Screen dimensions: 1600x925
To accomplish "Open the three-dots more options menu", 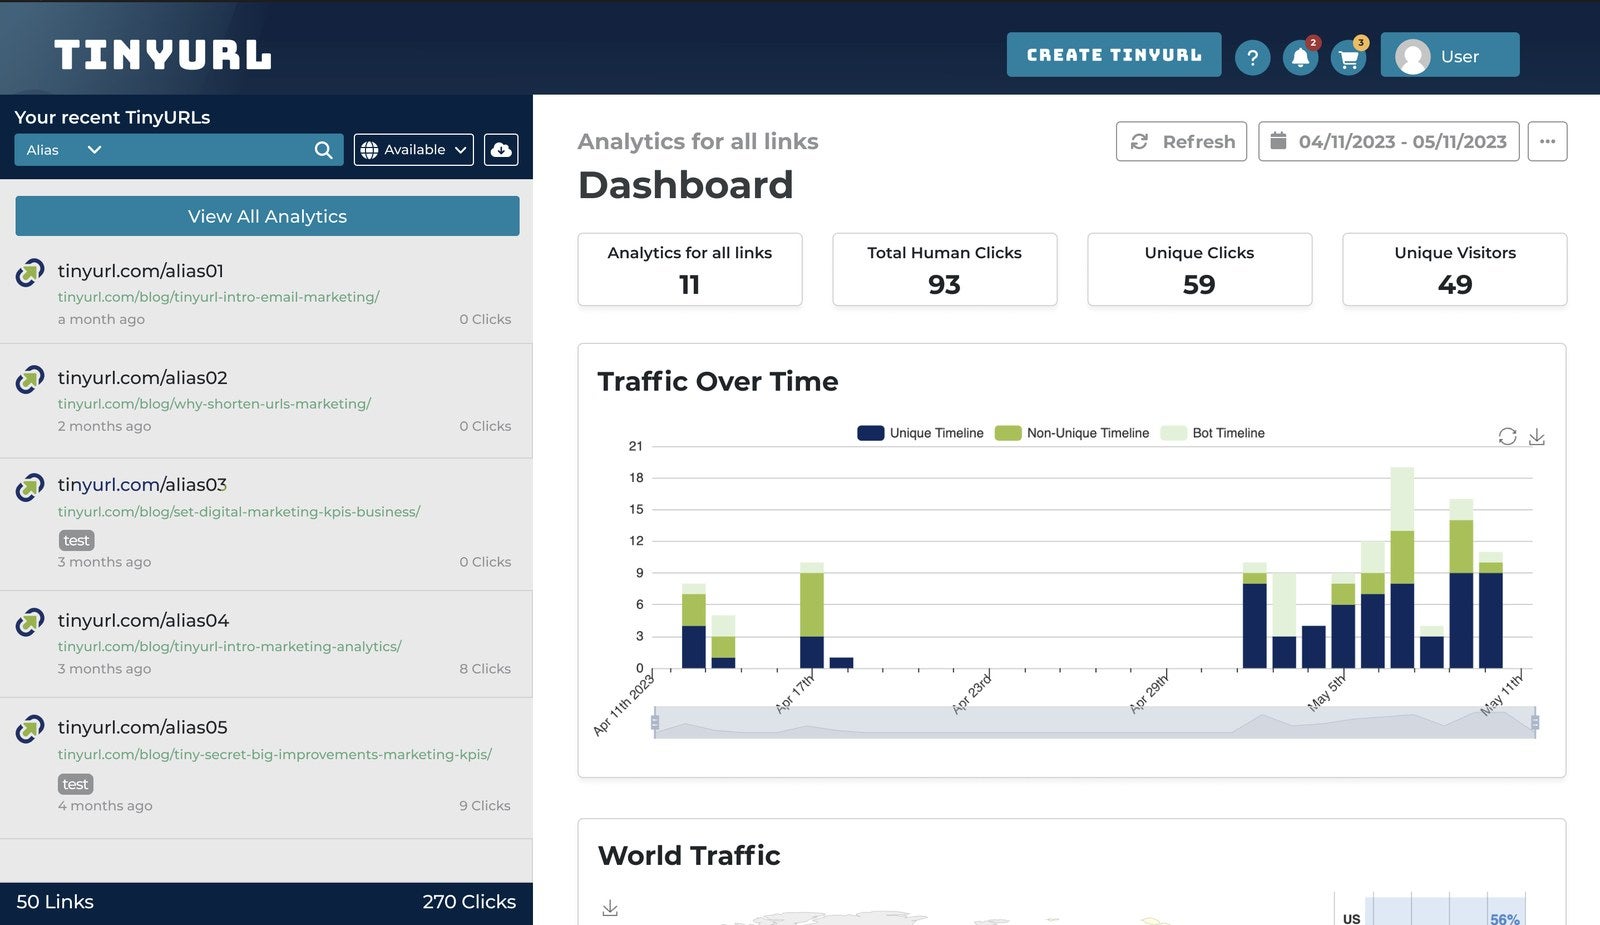I will tap(1547, 141).
